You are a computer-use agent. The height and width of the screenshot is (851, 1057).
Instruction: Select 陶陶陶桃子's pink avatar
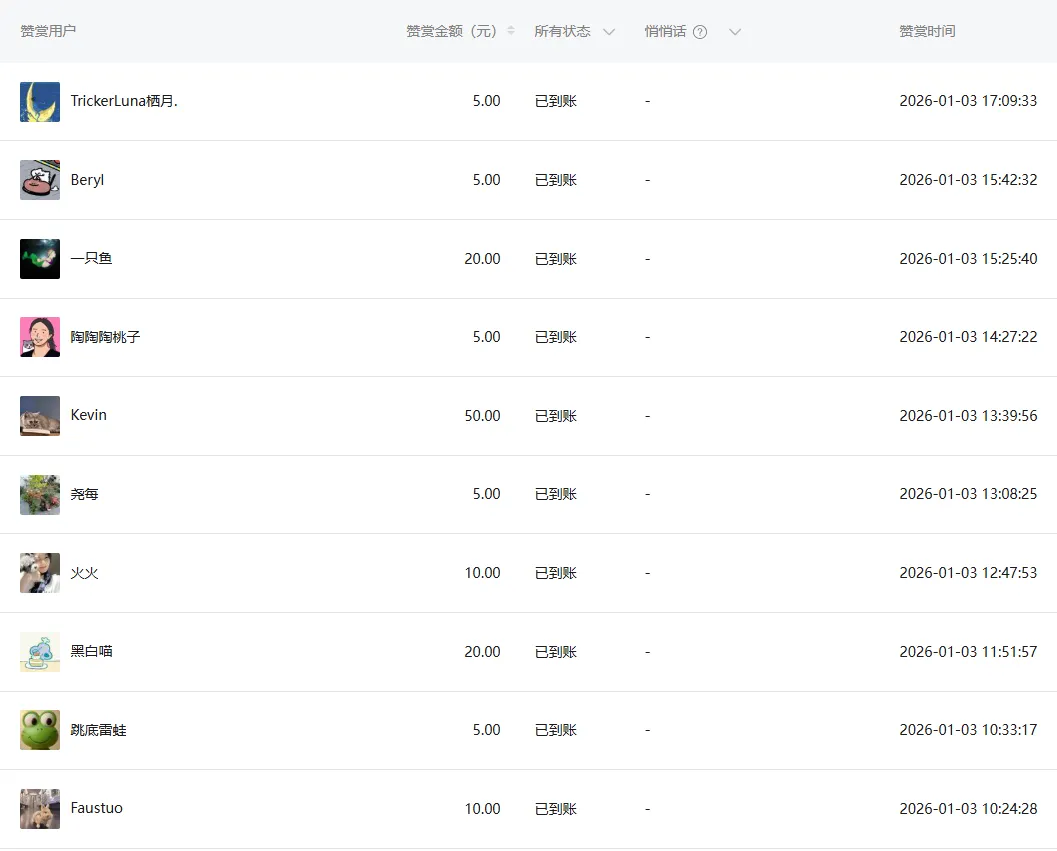(40, 337)
